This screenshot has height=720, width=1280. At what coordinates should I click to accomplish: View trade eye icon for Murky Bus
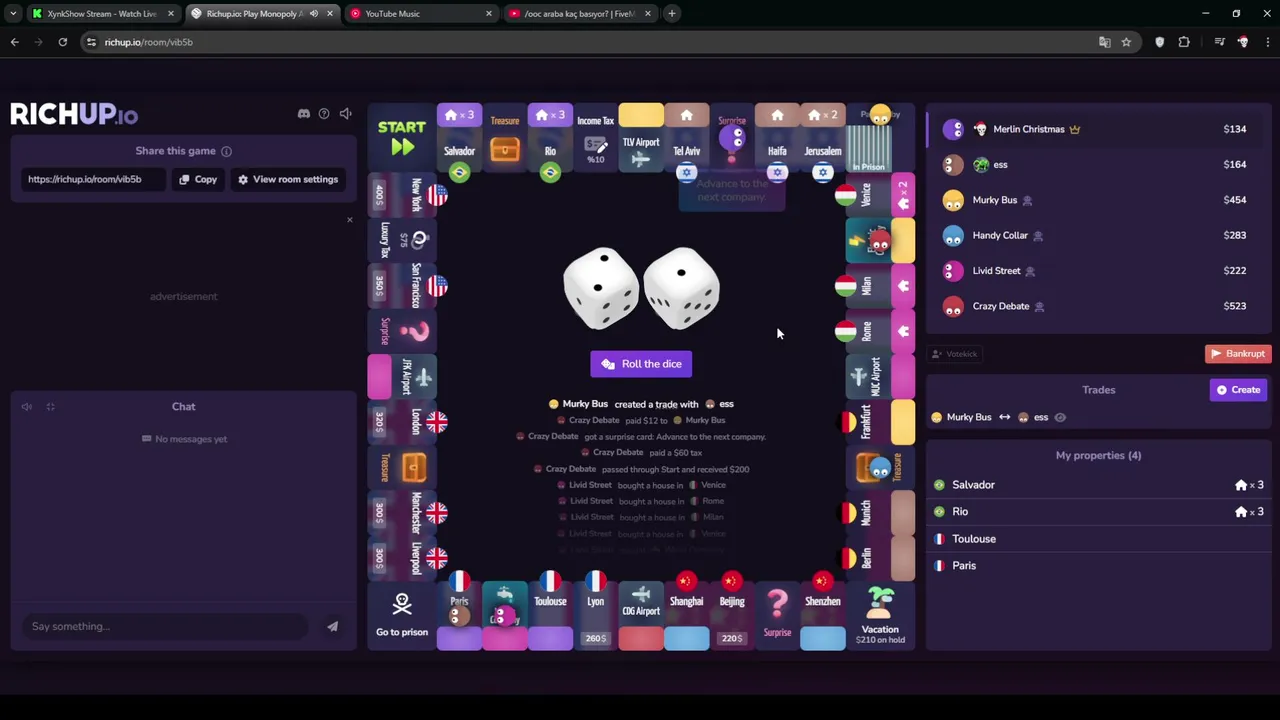point(1060,417)
